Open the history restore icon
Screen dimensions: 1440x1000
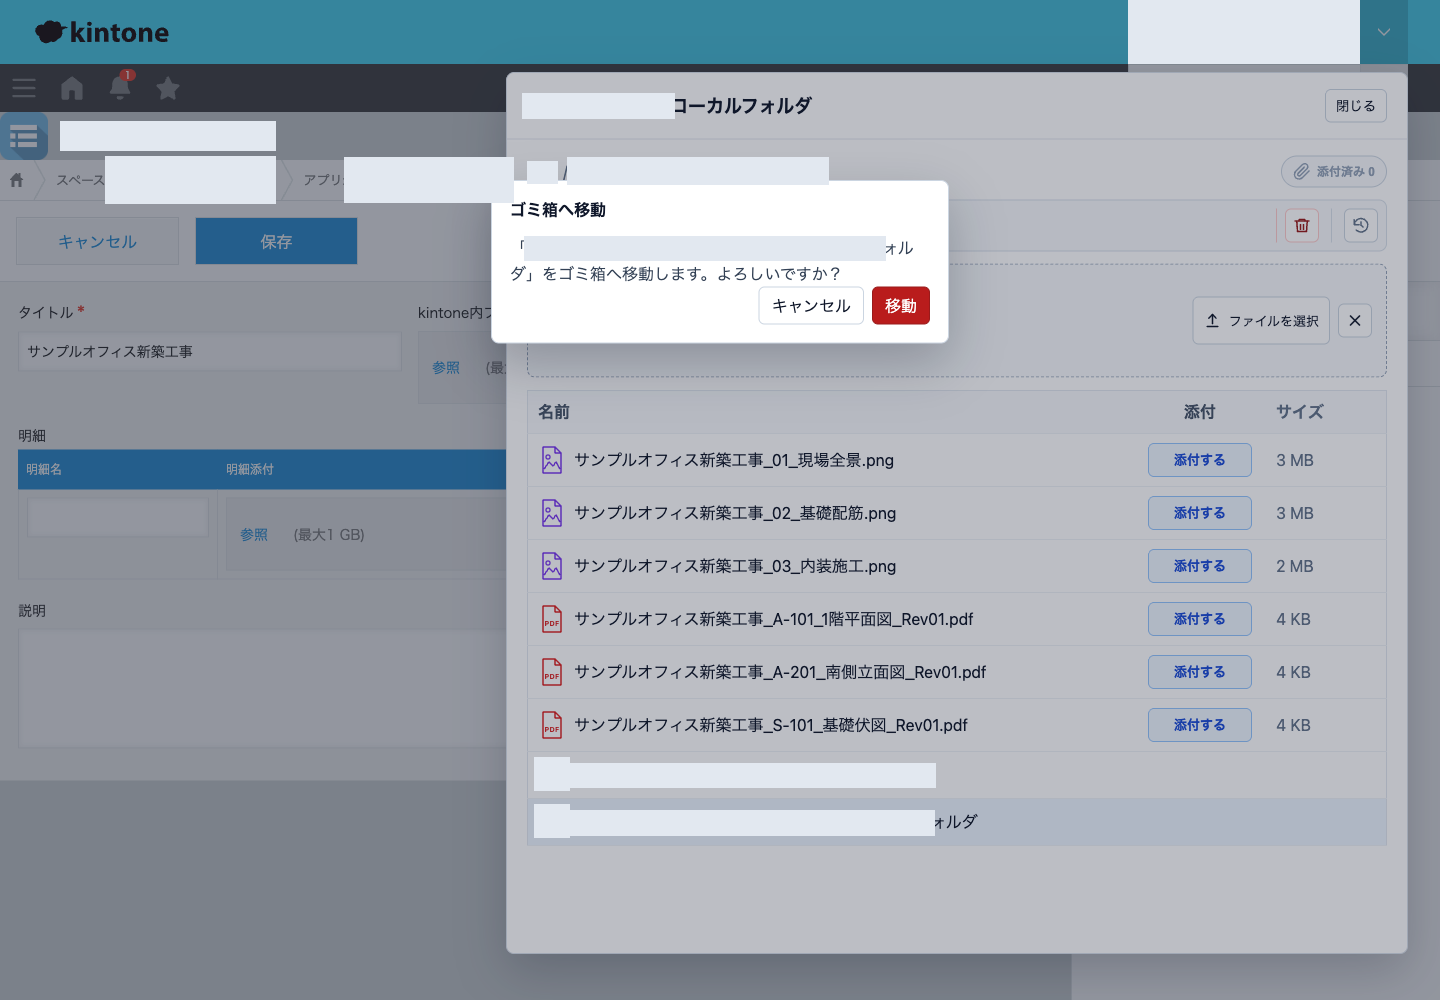point(1361,225)
